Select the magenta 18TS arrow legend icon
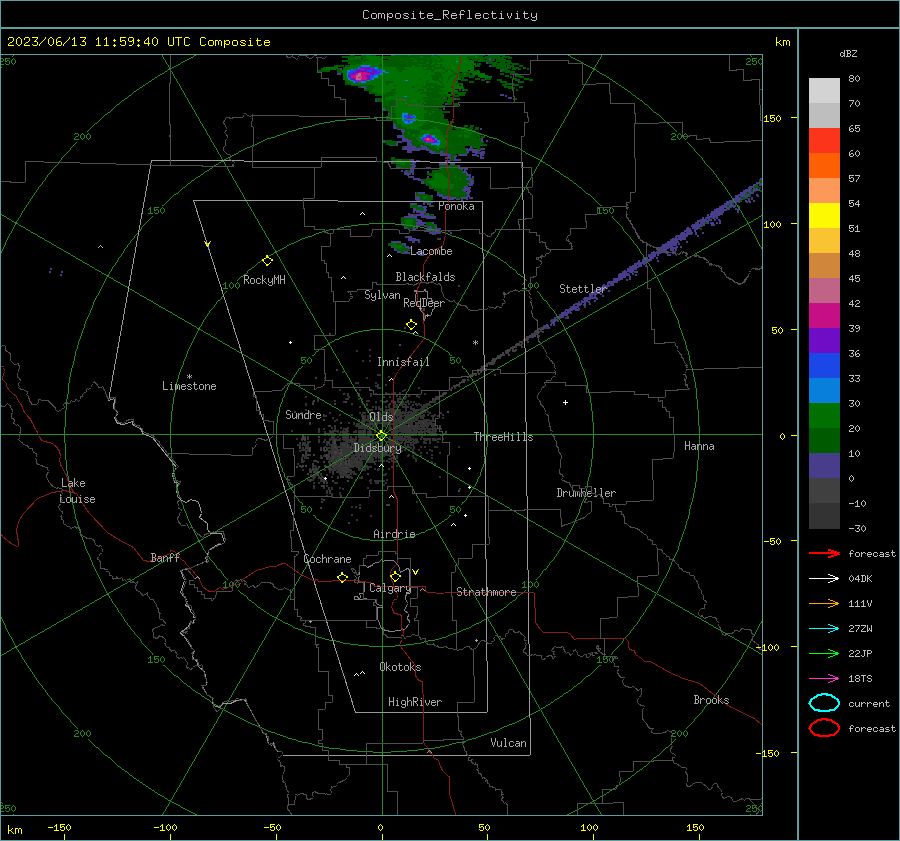 (824, 679)
